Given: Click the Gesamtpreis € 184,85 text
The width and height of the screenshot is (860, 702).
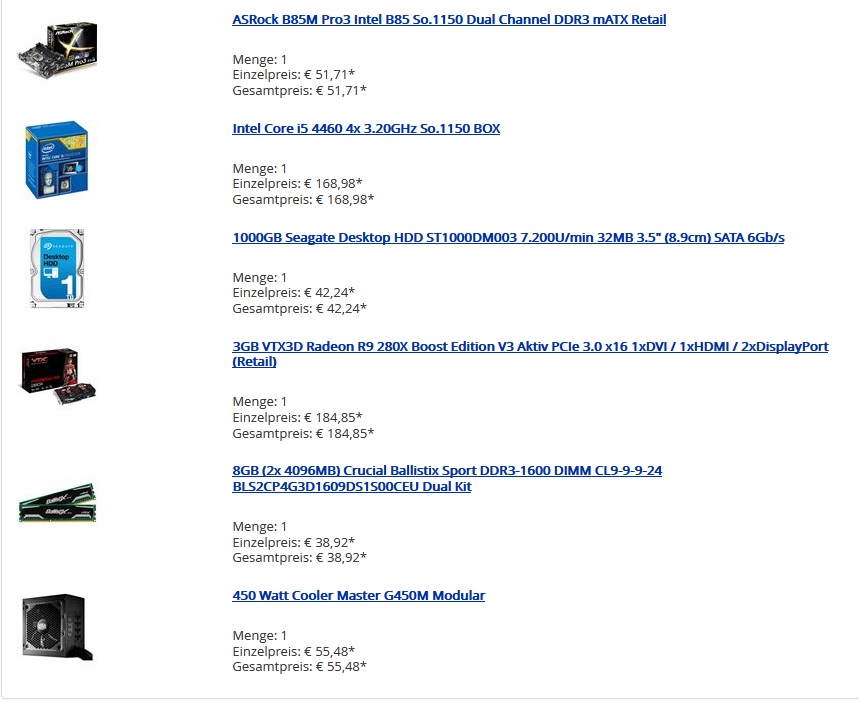Looking at the screenshot, I should coord(303,433).
